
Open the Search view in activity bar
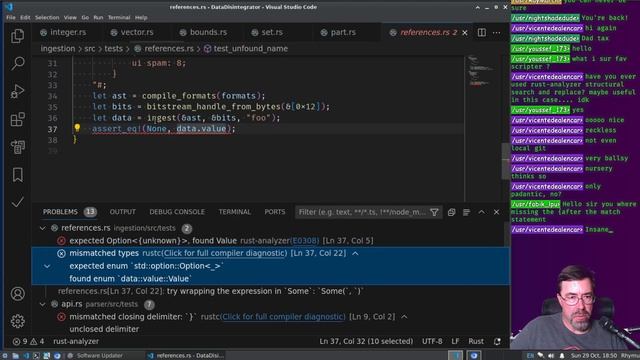coord(18,63)
